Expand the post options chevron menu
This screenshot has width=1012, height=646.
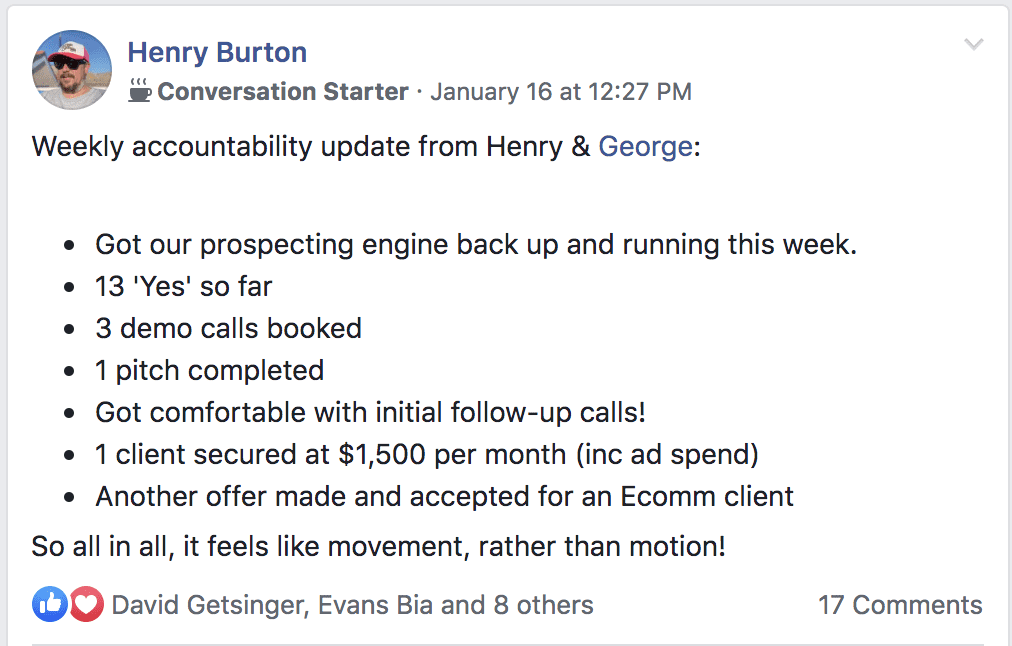(x=973, y=44)
